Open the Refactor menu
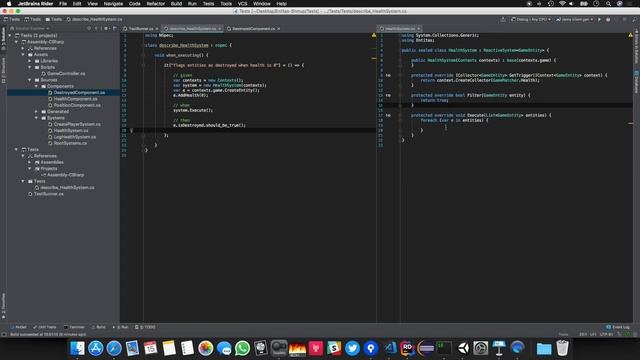This screenshot has width=640, height=360. [156, 4]
